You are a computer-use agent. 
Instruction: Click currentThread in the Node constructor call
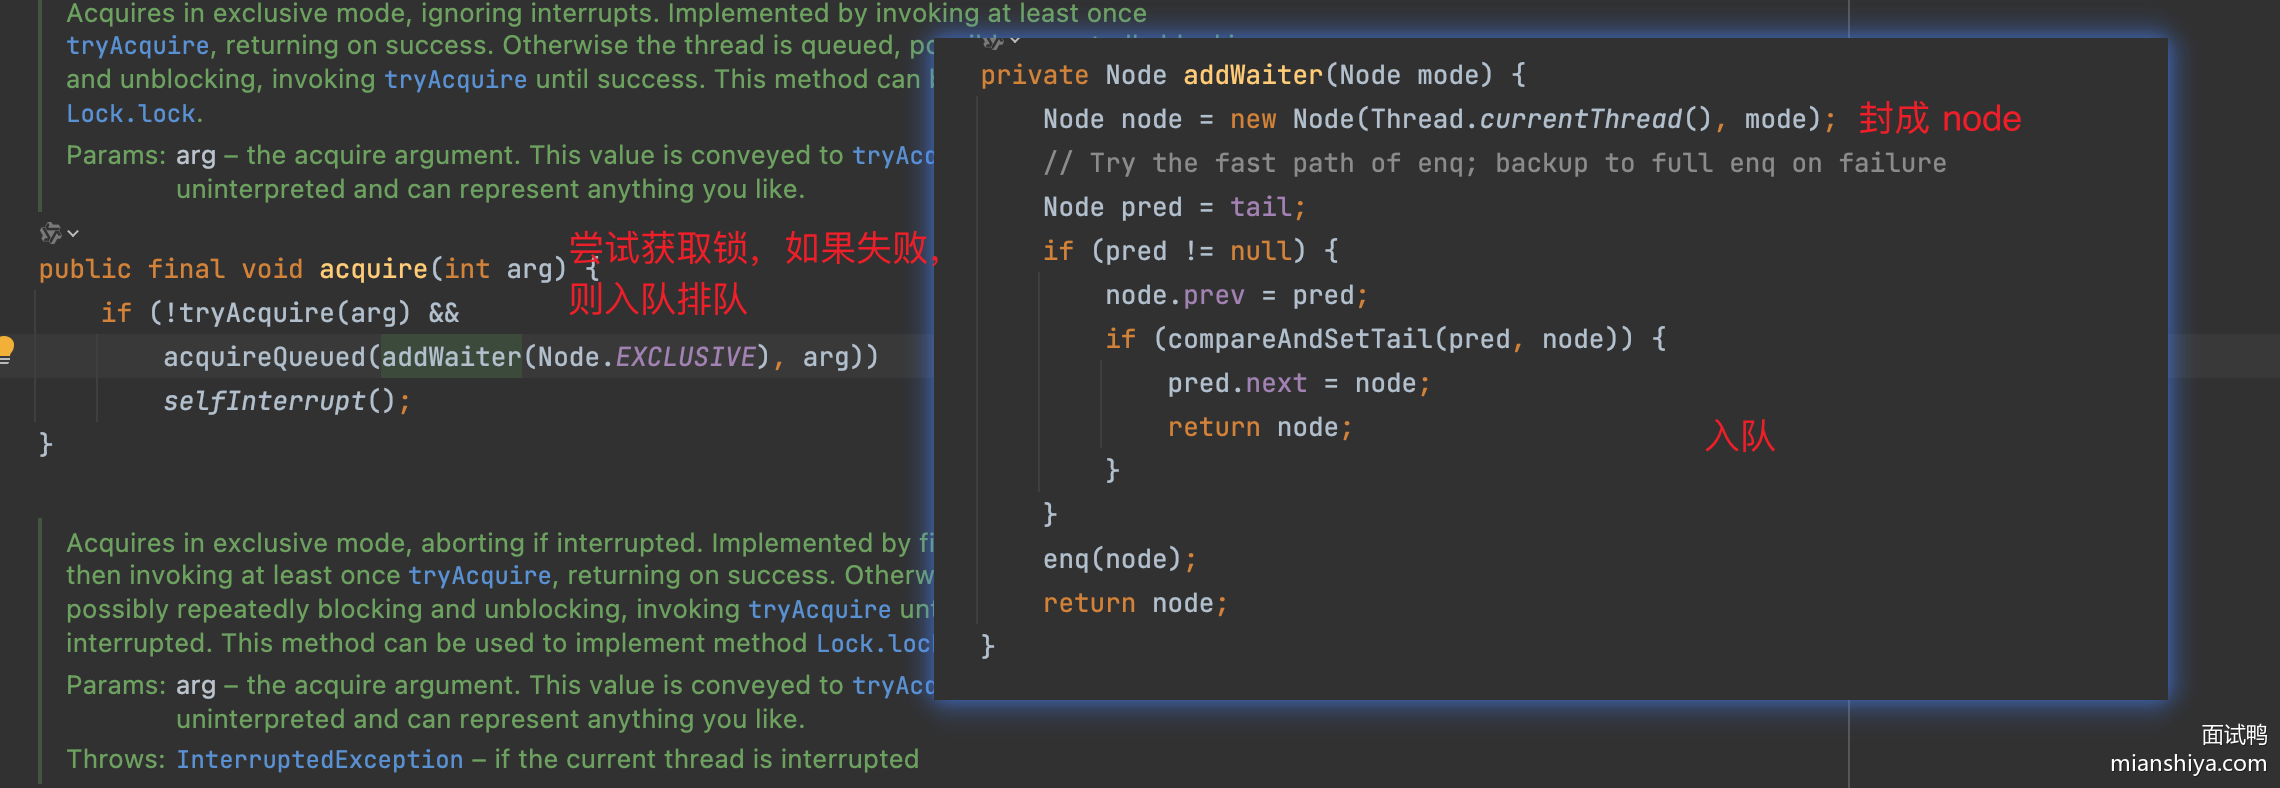[x=1580, y=119]
